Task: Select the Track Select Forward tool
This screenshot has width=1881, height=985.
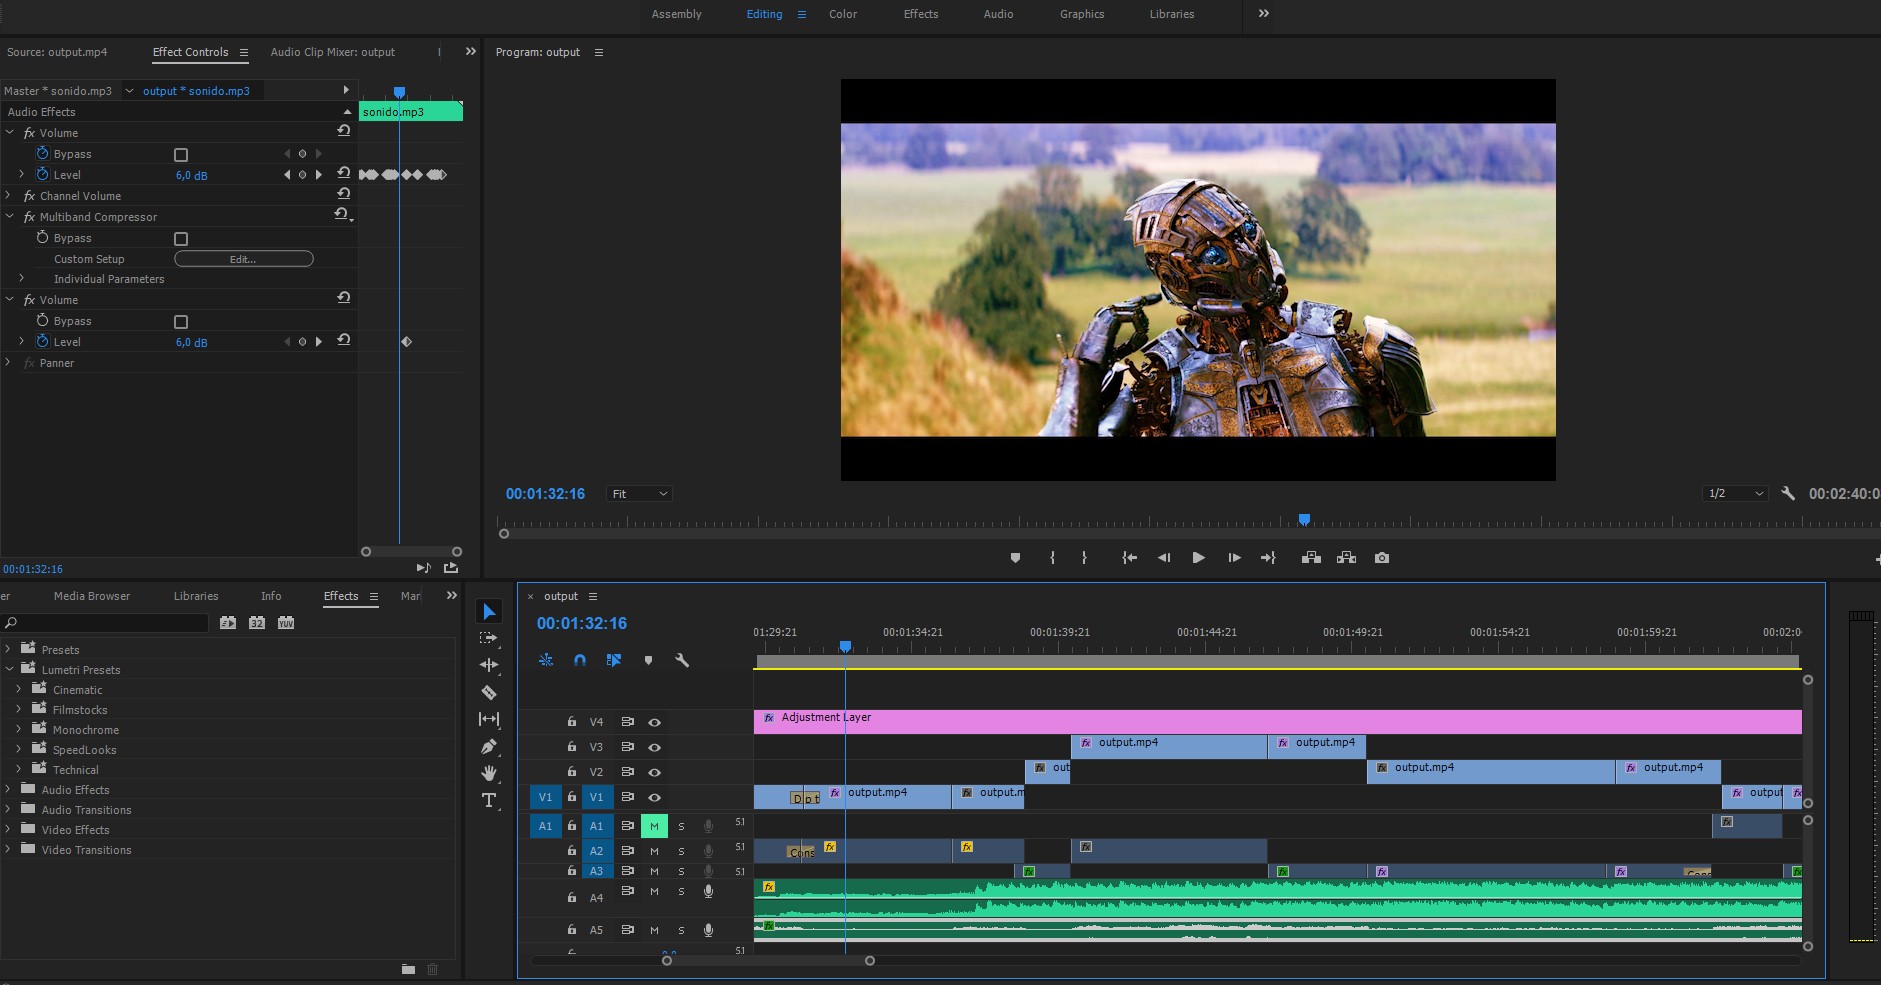Action: coord(489,638)
